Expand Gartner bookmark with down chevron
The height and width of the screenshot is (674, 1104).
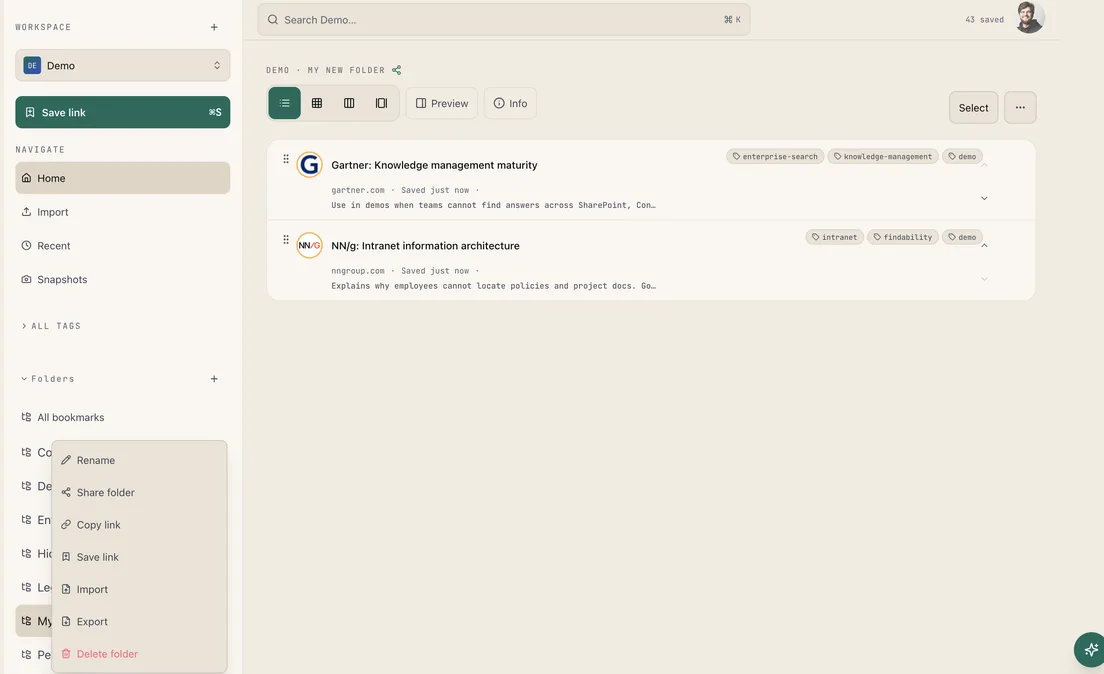pyautogui.click(x=984, y=199)
